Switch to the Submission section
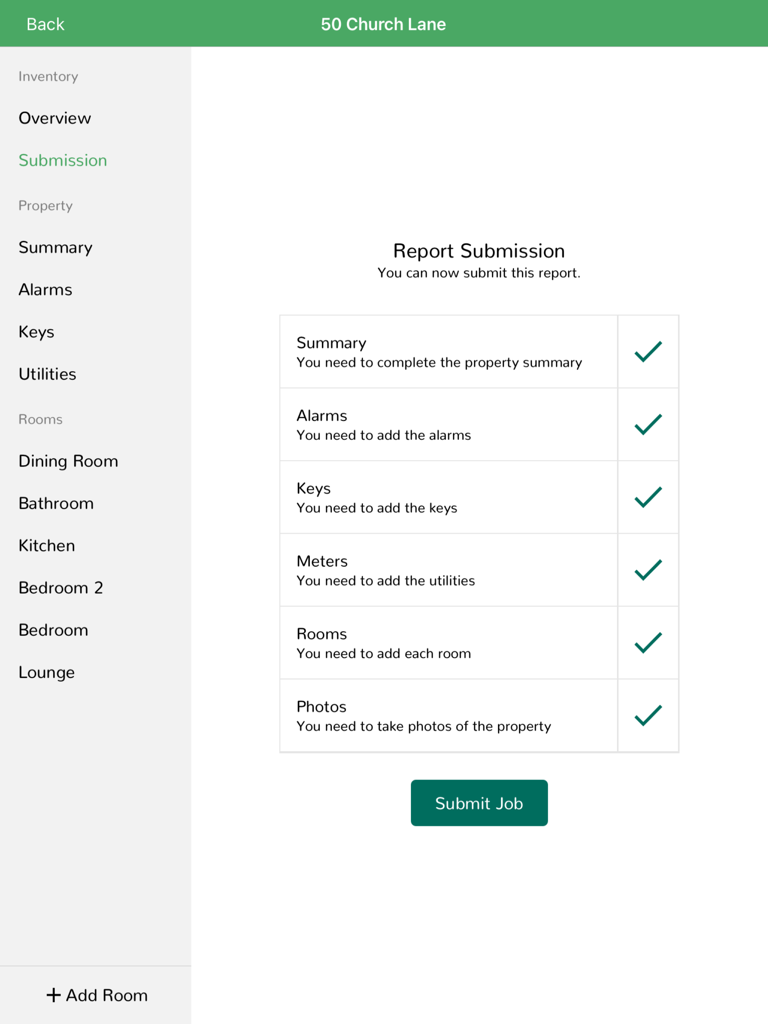 coord(63,160)
